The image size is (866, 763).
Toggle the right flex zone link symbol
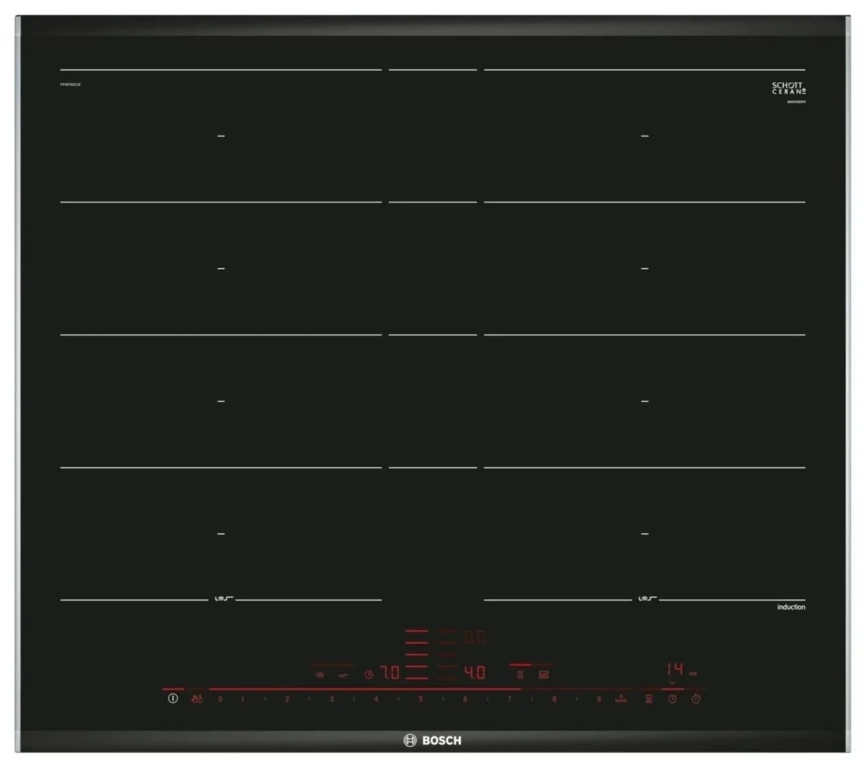point(646,599)
